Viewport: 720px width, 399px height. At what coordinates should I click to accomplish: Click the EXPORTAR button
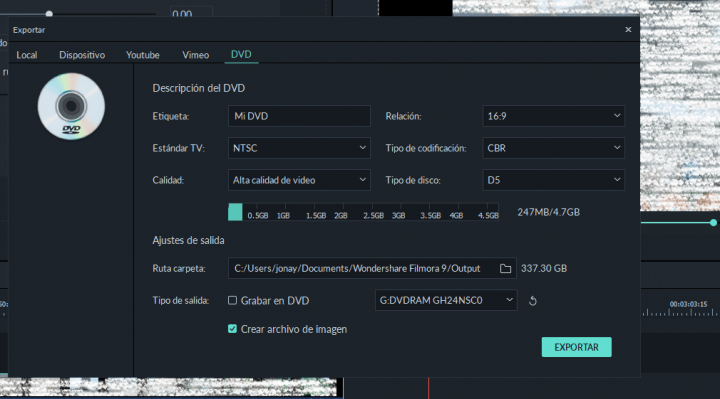576,347
